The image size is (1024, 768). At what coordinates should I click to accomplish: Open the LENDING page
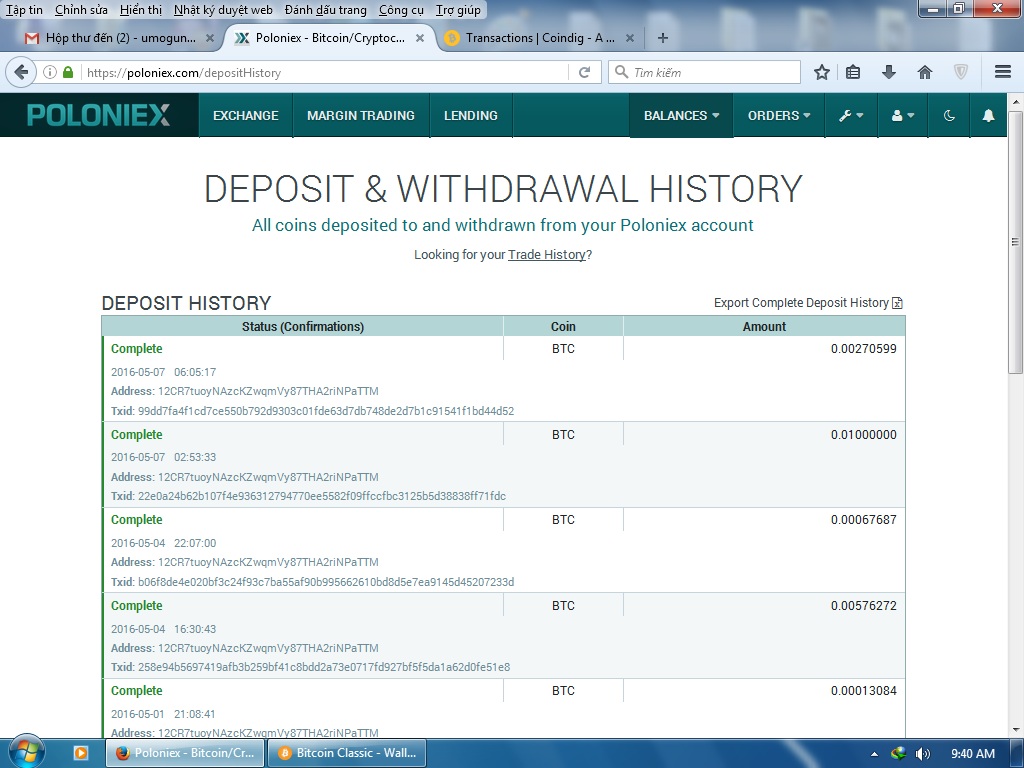click(470, 116)
